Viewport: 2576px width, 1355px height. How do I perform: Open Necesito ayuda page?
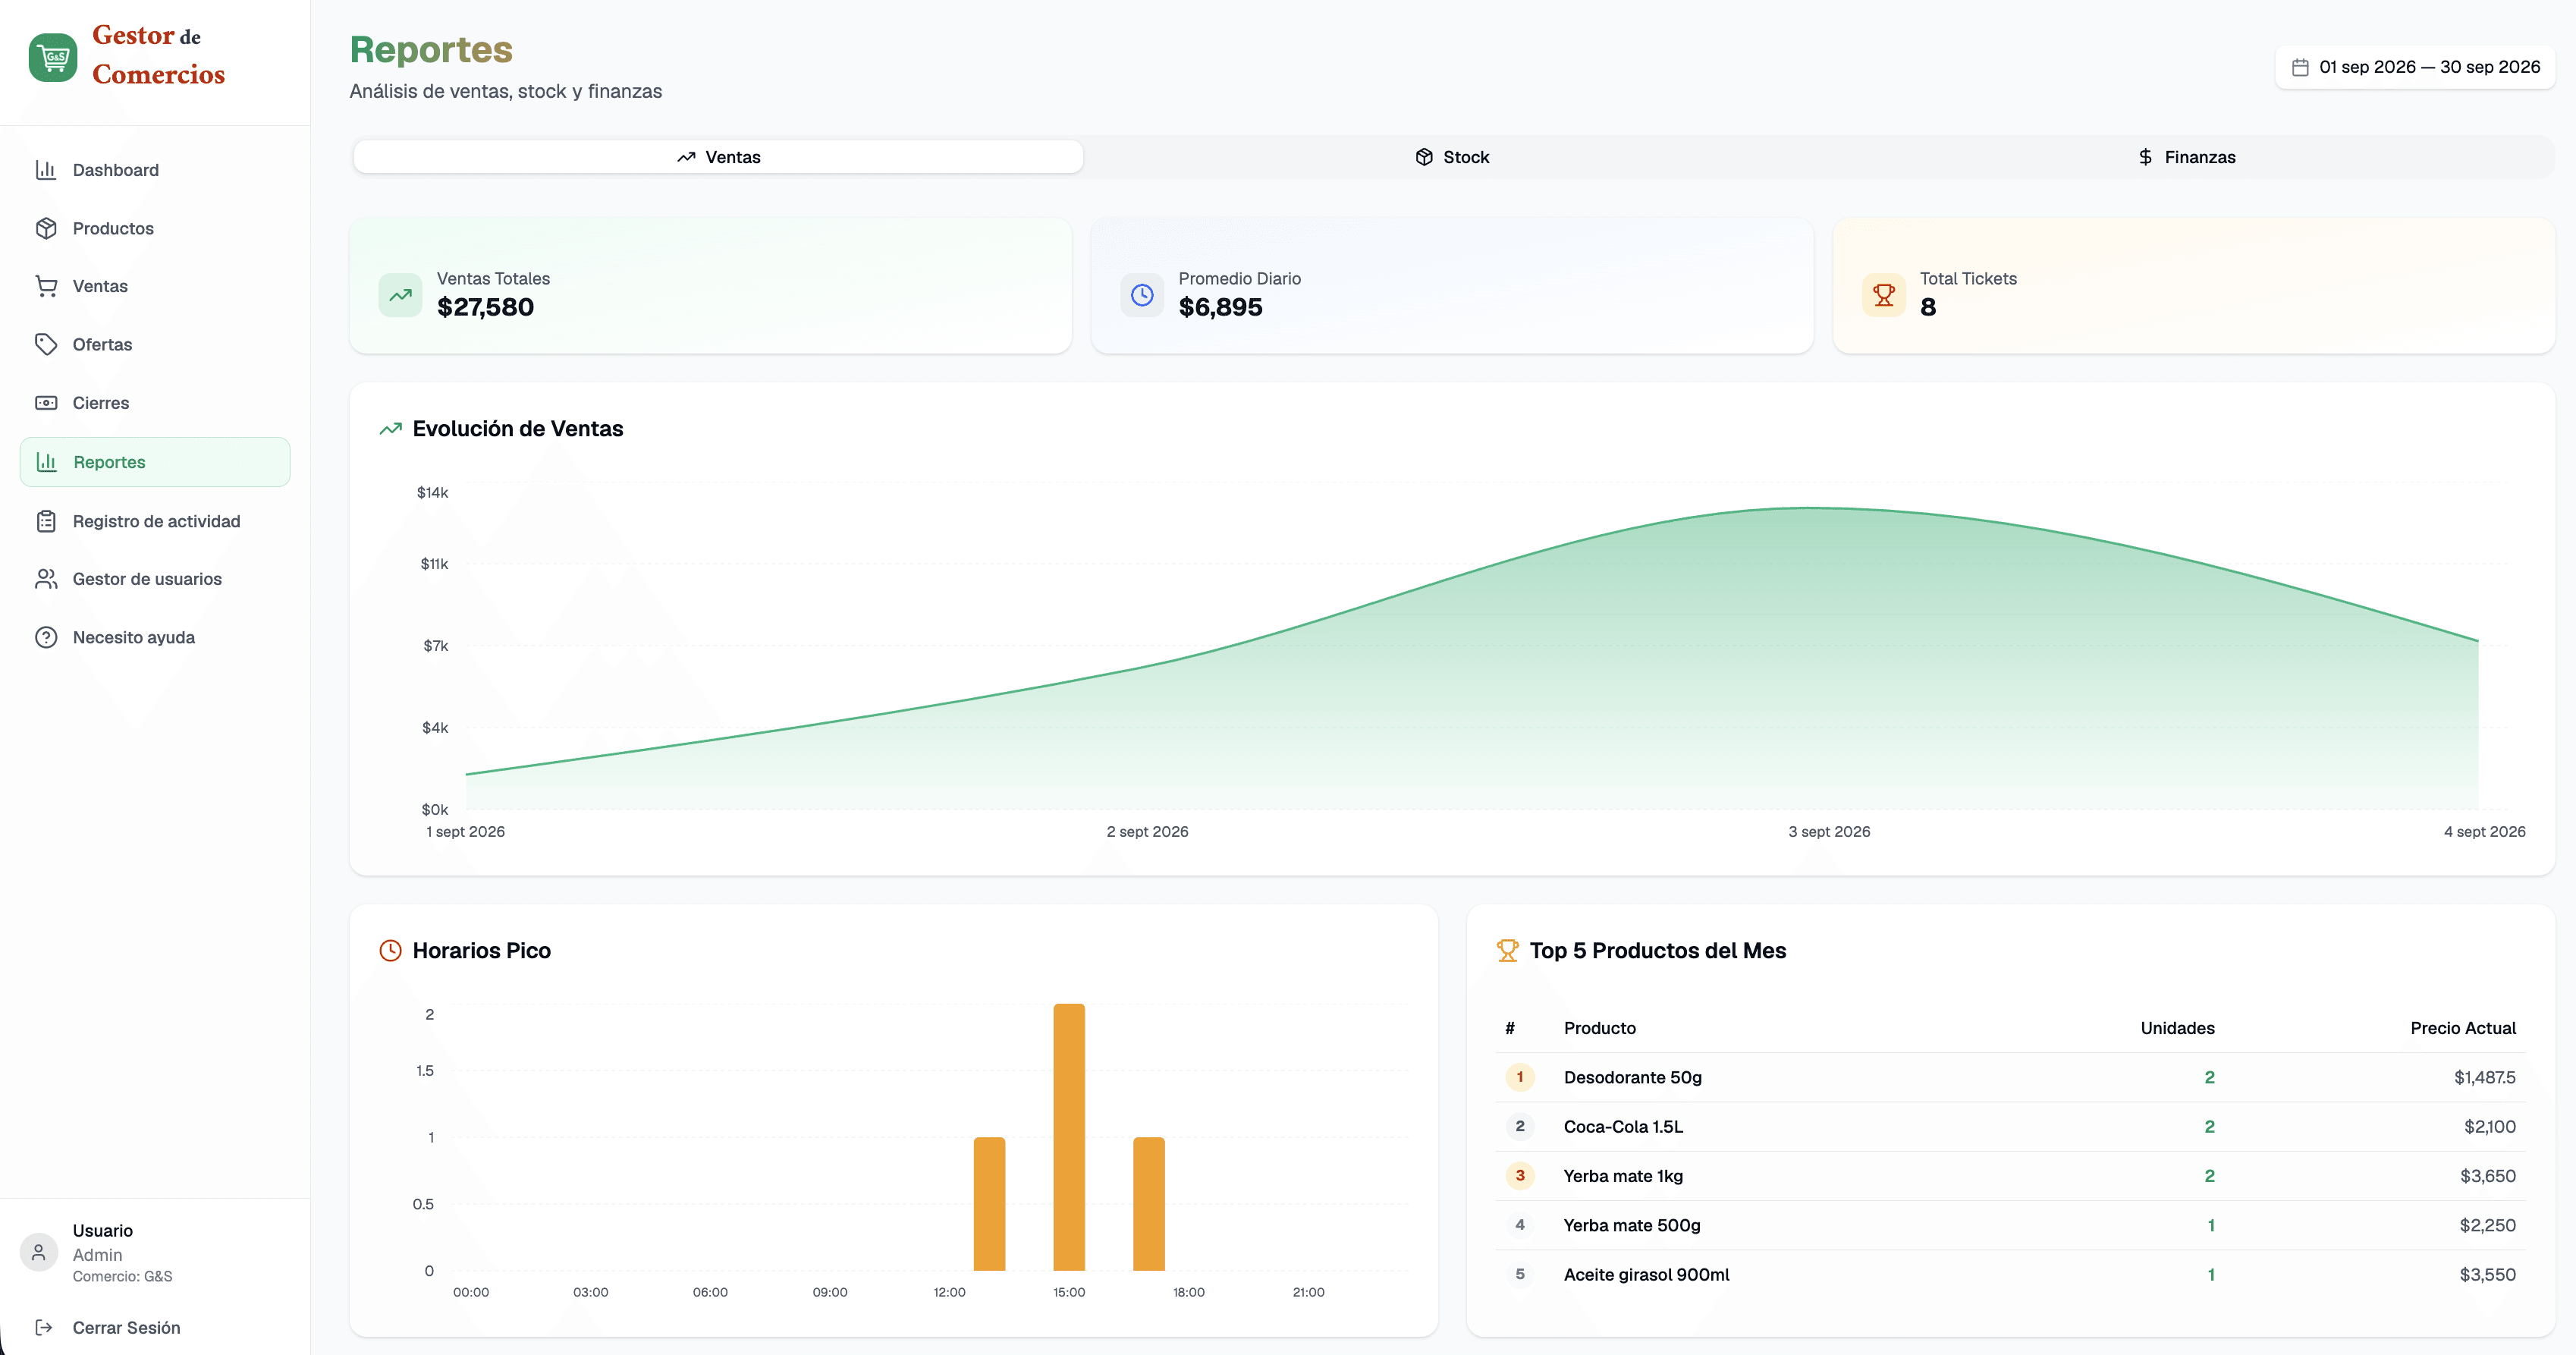tap(155, 637)
